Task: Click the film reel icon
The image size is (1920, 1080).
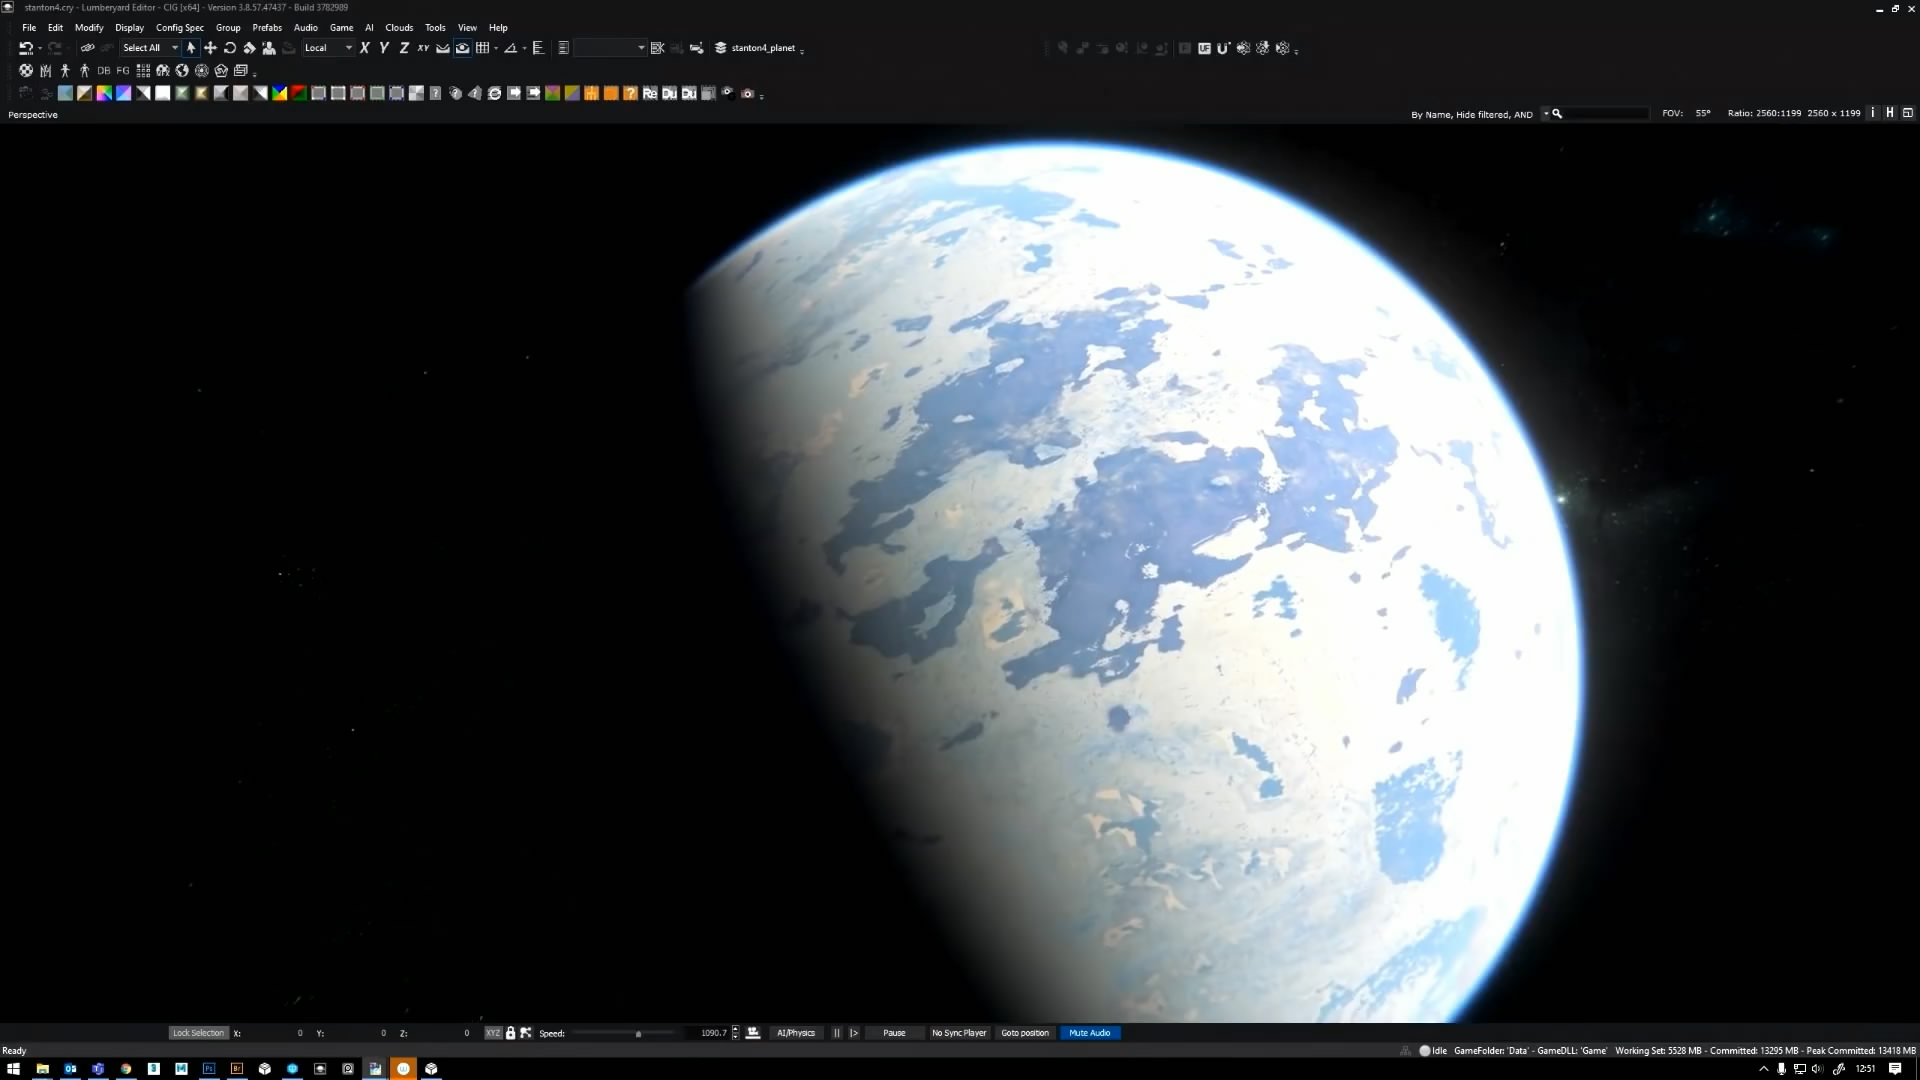Action: (26, 71)
